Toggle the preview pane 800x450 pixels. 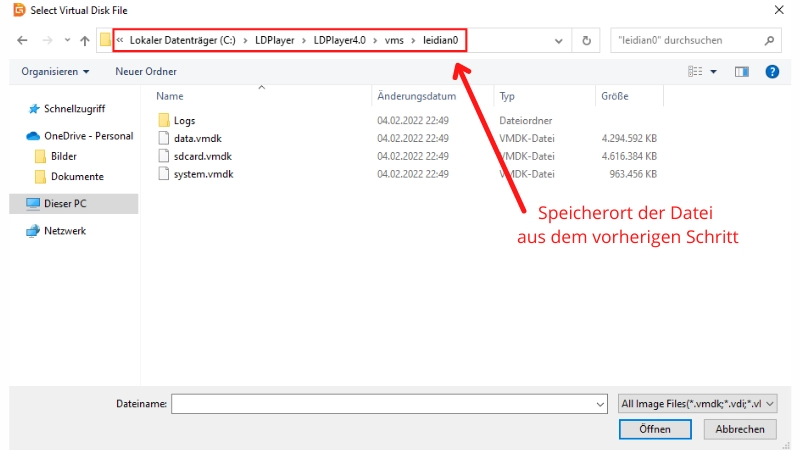click(742, 72)
